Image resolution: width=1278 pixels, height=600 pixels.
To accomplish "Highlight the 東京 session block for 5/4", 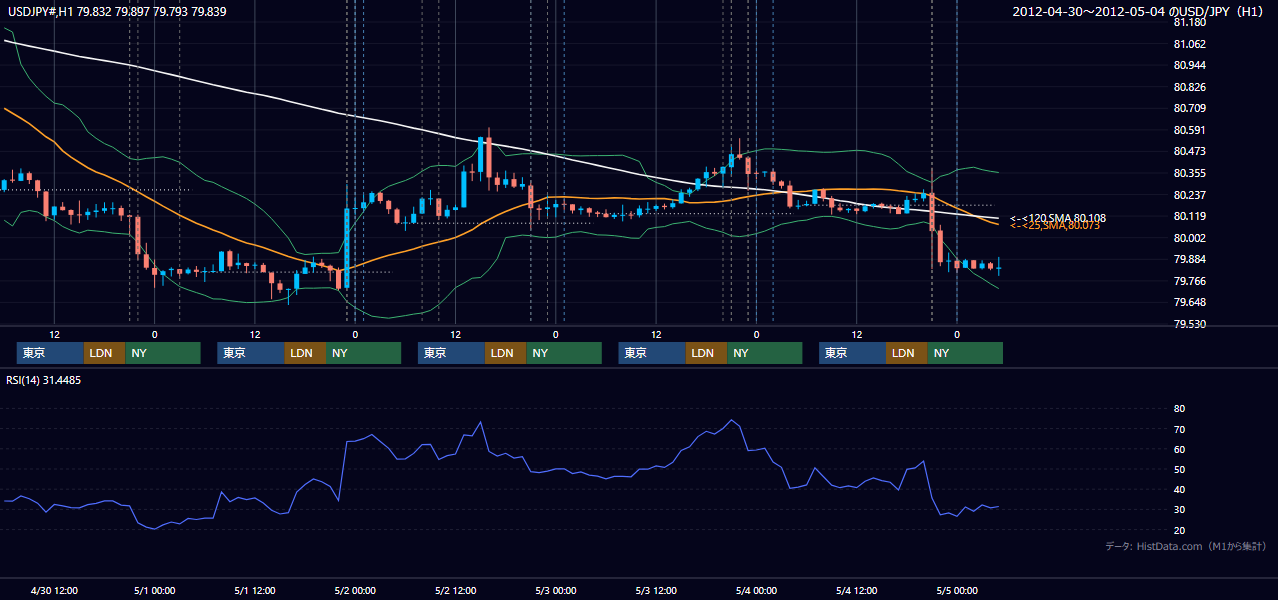I will point(852,353).
